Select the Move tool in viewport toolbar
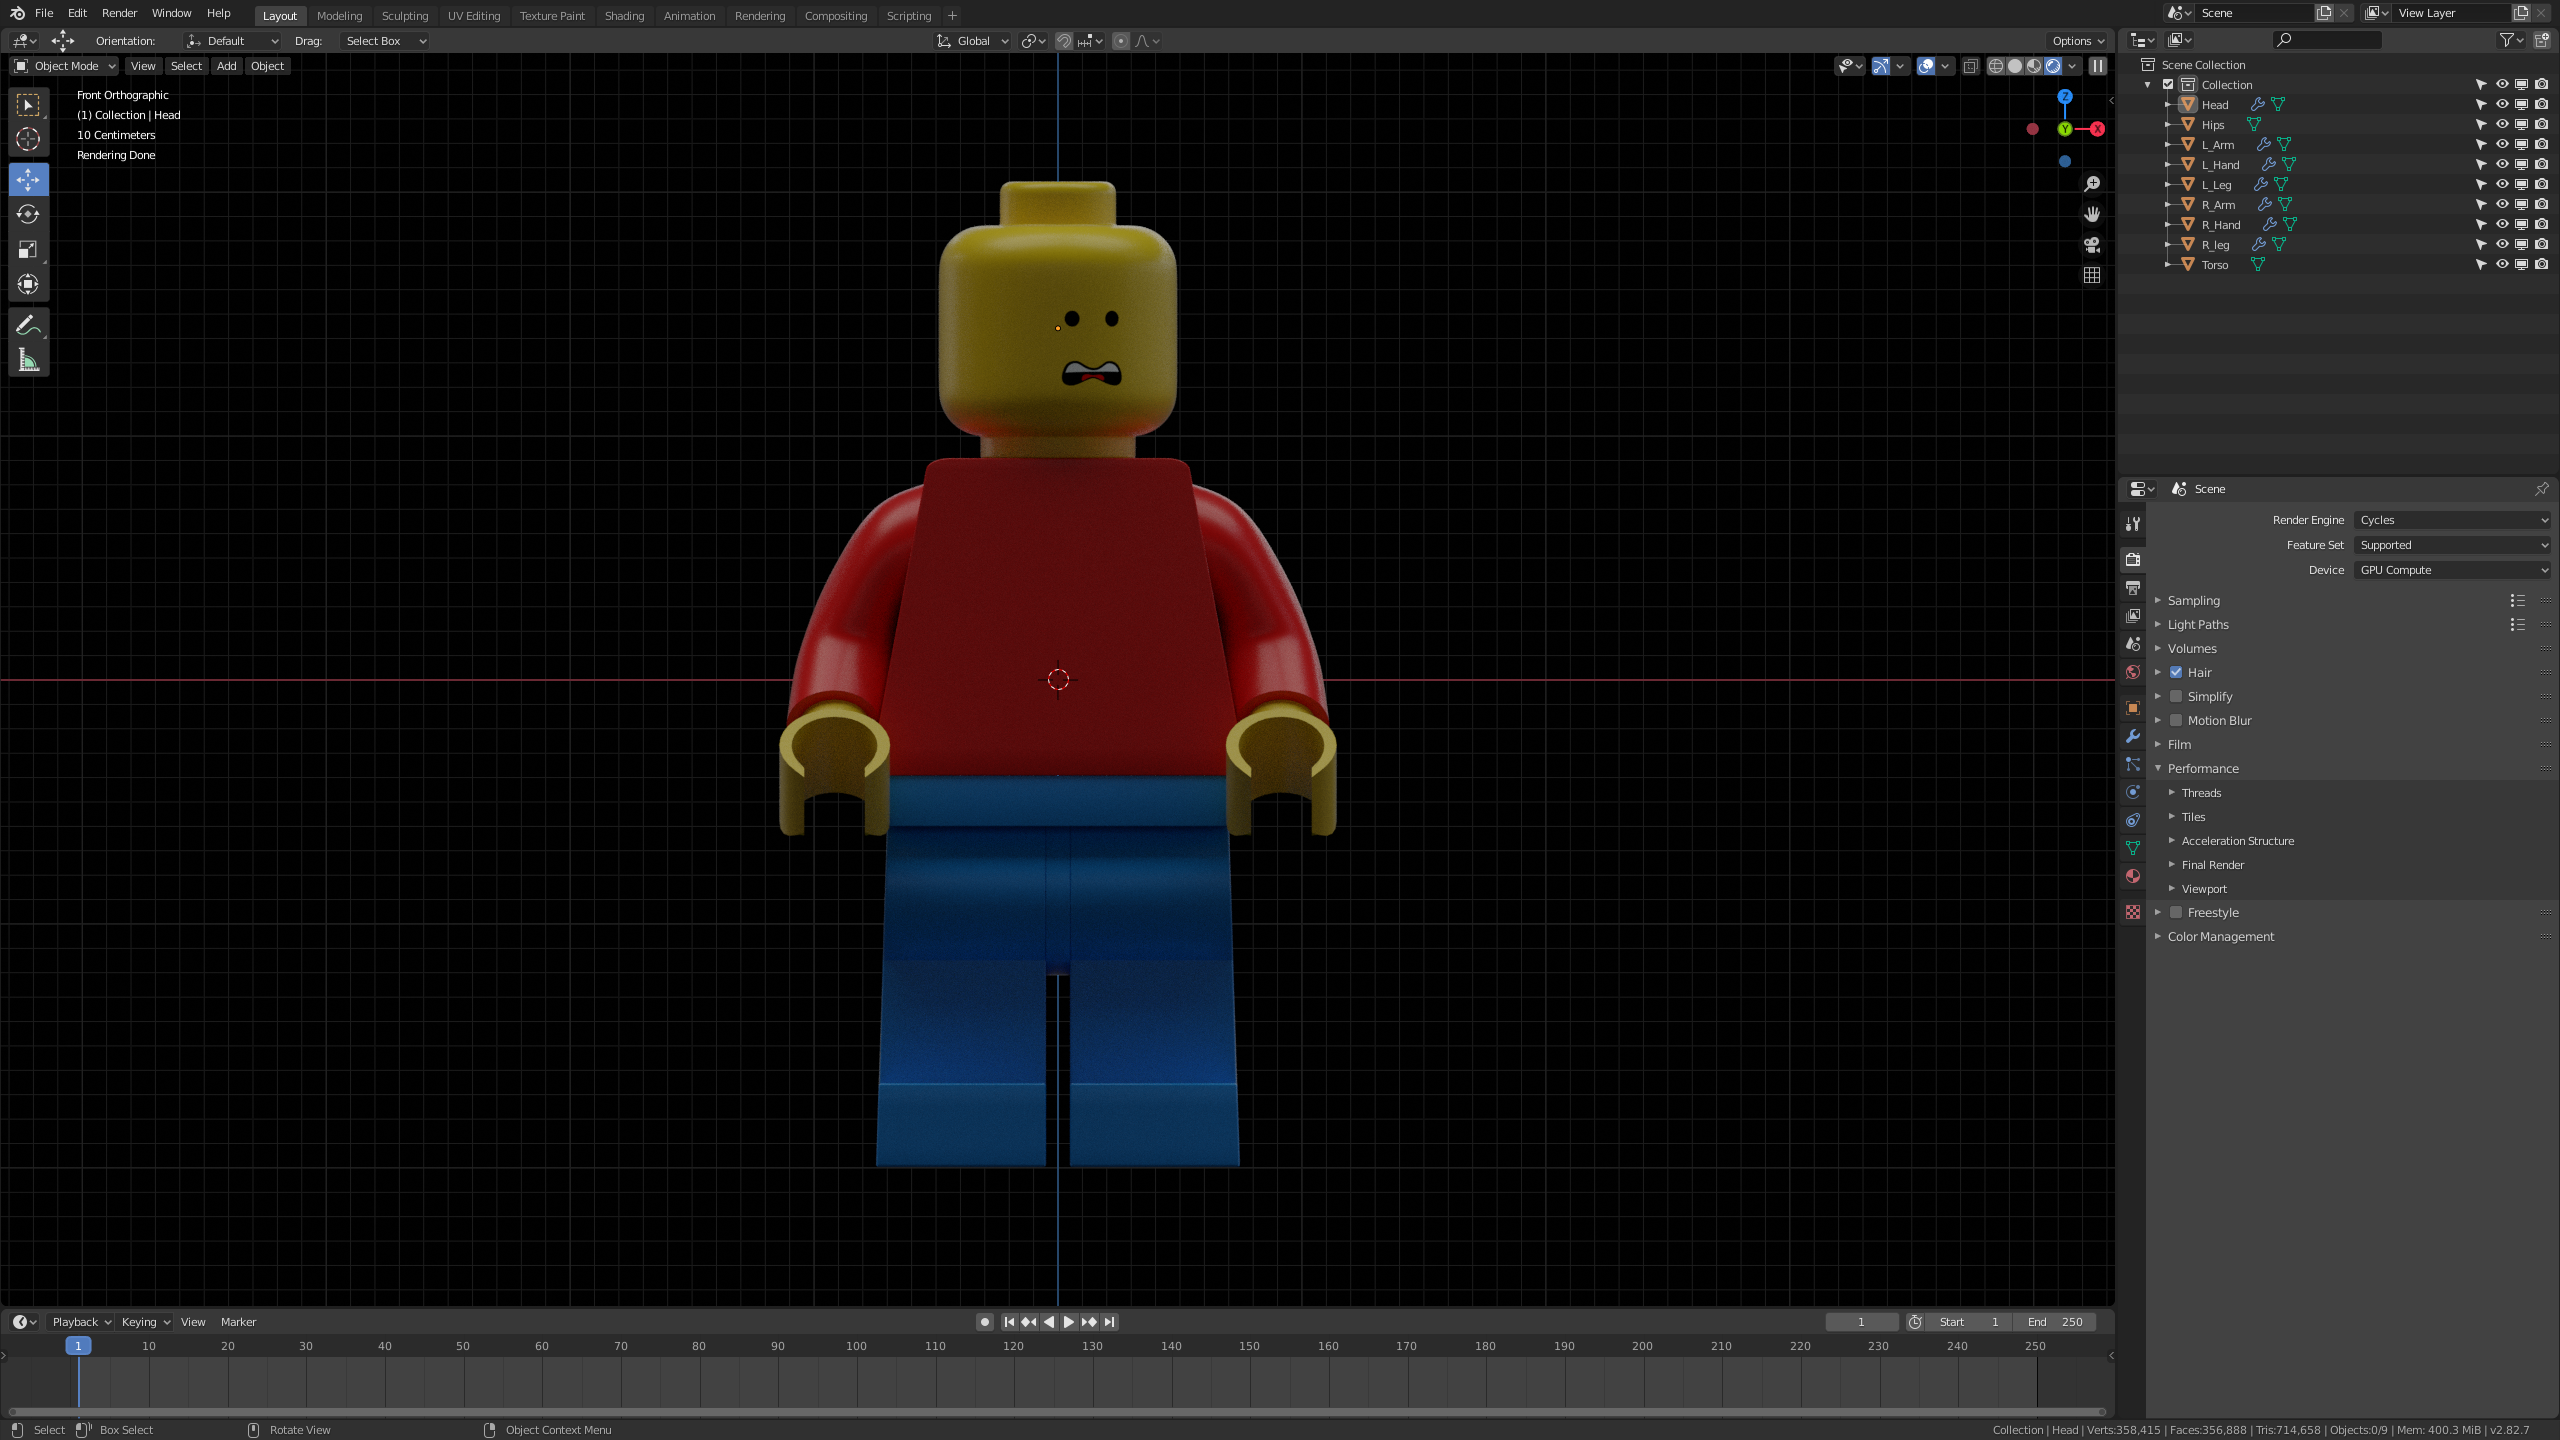The height and width of the screenshot is (1440, 2560). point(28,179)
